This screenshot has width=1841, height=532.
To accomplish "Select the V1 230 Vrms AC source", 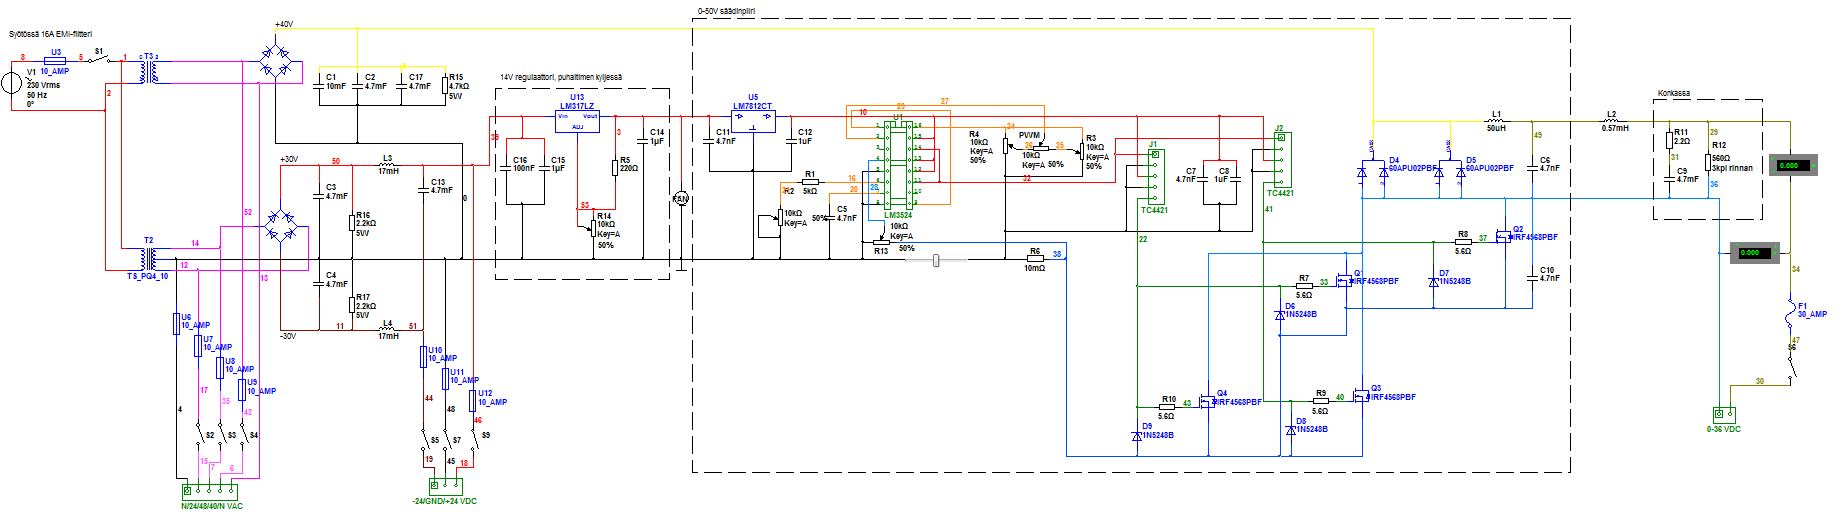I will click(x=11, y=82).
